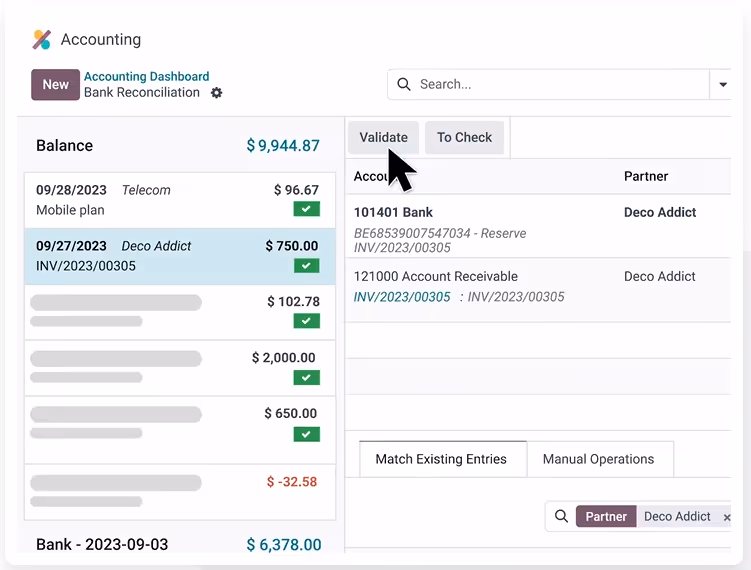Click the 121000 Account Receivable row

(x=538, y=290)
